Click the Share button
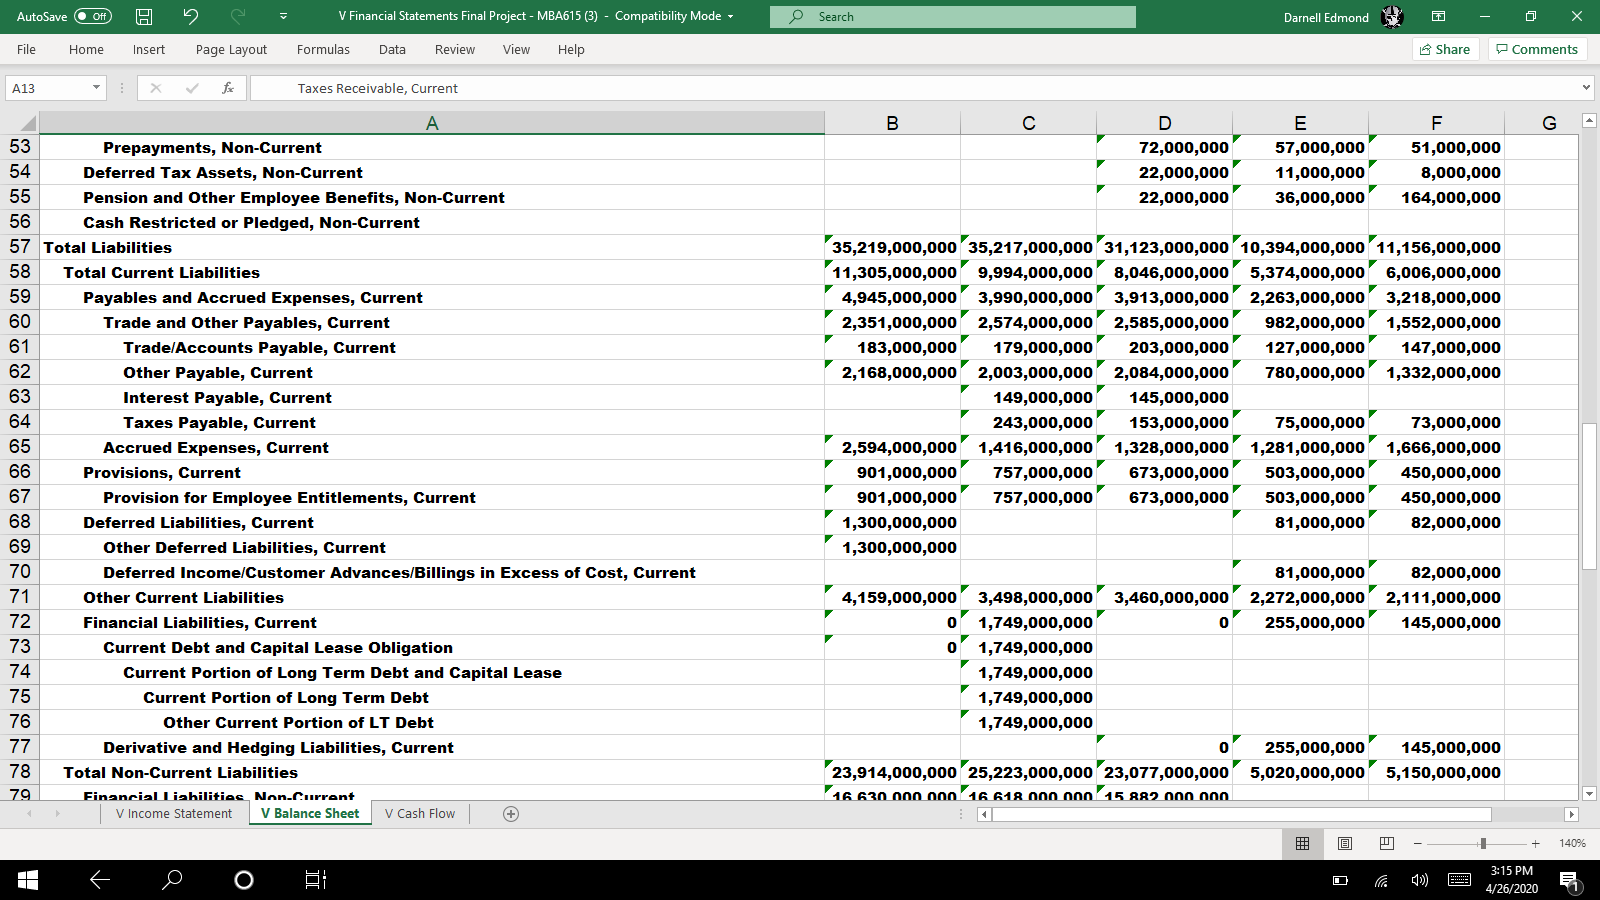Image resolution: width=1600 pixels, height=900 pixels. coord(1445,49)
